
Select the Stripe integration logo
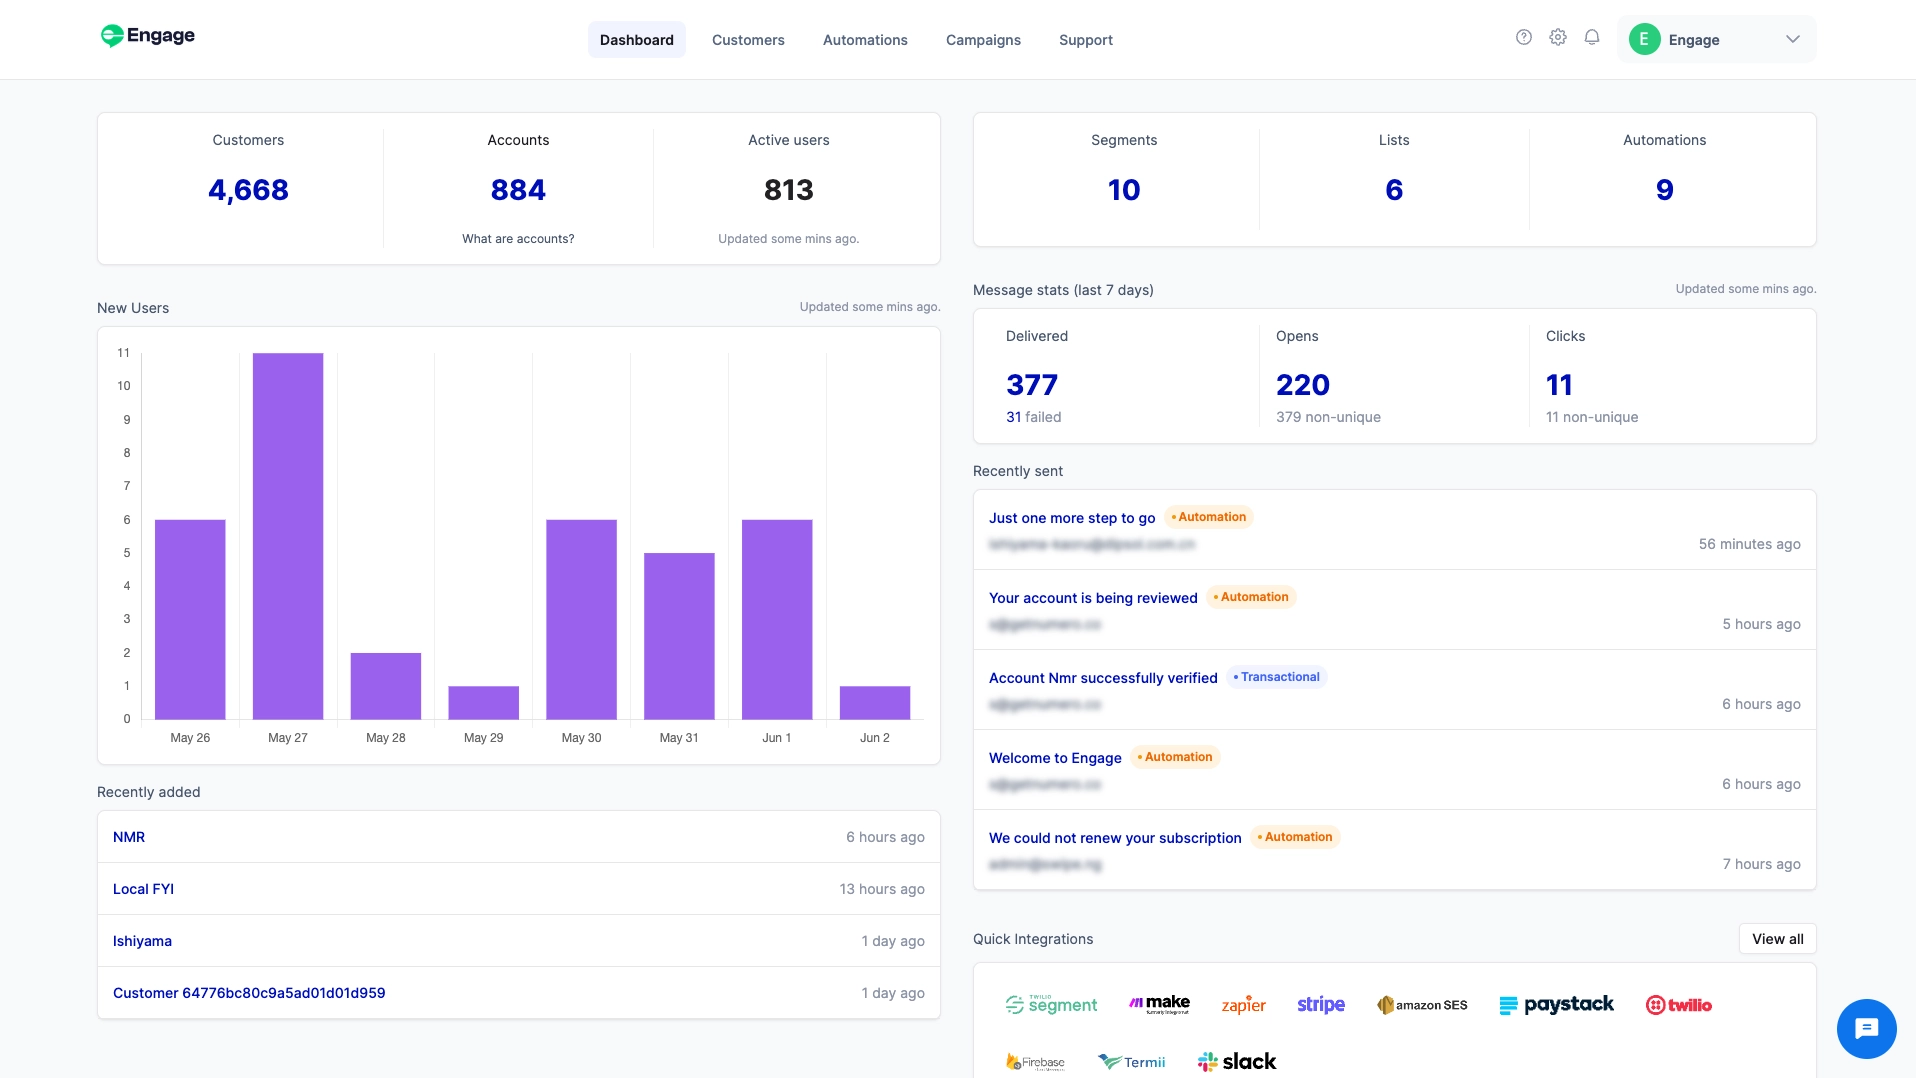pyautogui.click(x=1320, y=1004)
